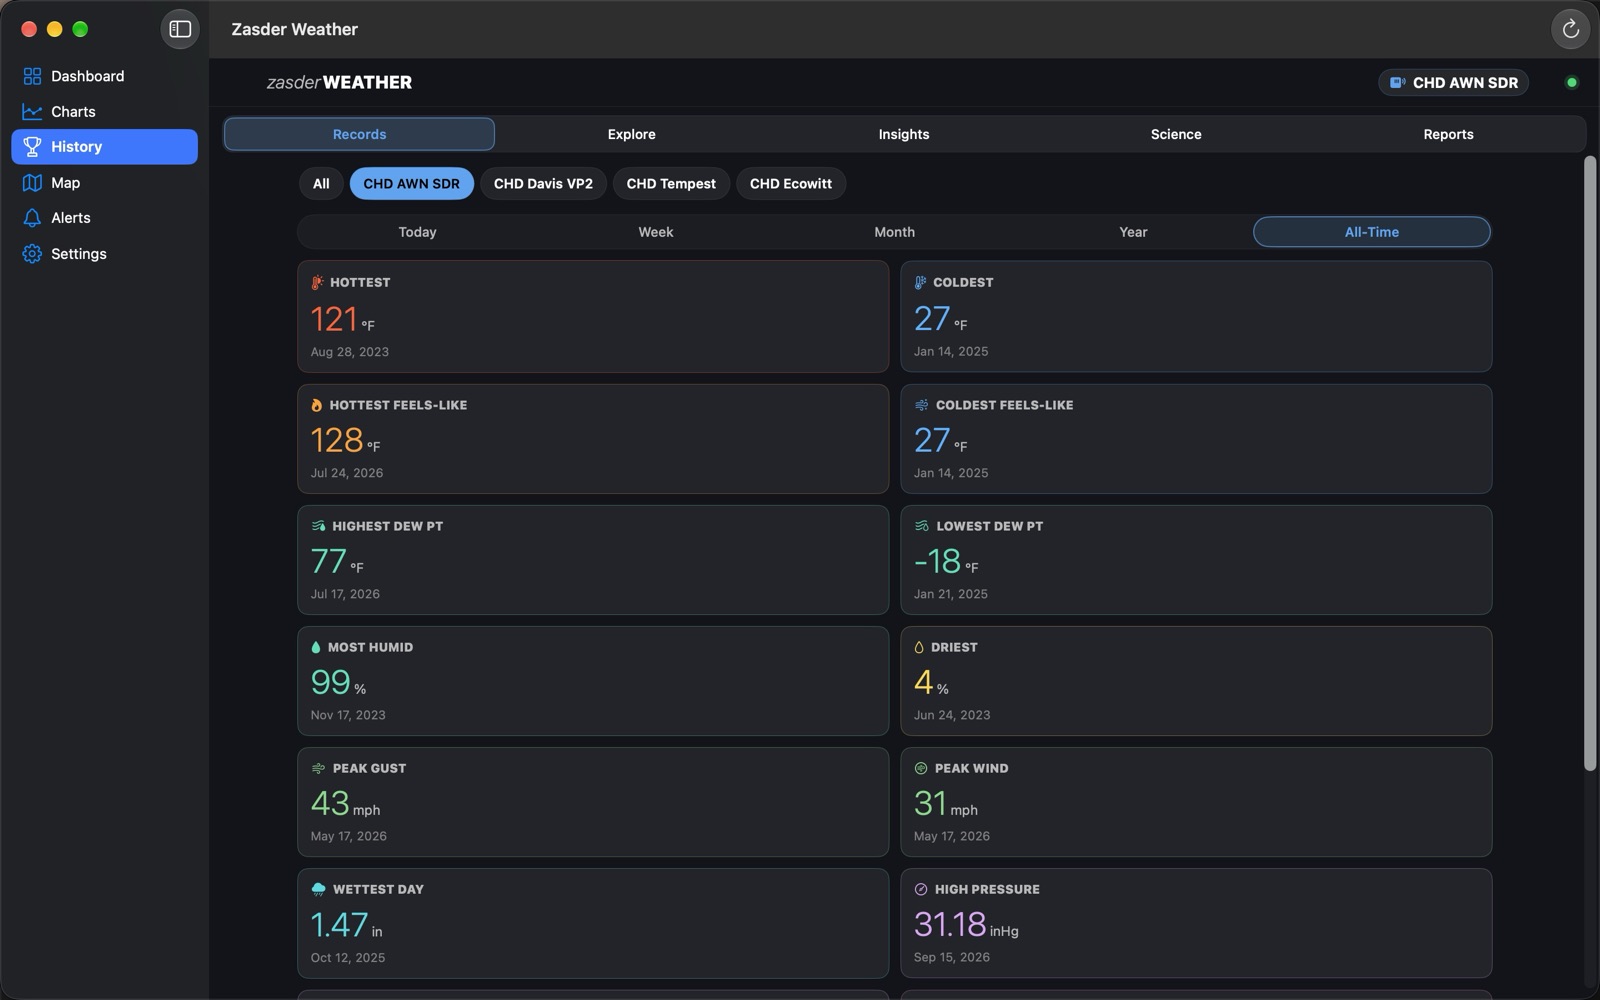Click the Alerts bell icon
The image size is (1600, 1000).
(32, 218)
